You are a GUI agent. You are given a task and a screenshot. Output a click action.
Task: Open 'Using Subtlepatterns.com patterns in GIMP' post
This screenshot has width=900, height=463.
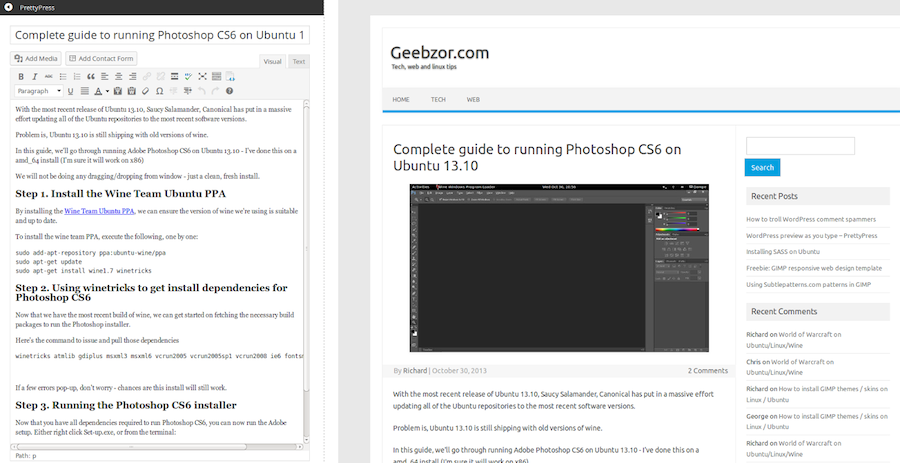point(809,284)
